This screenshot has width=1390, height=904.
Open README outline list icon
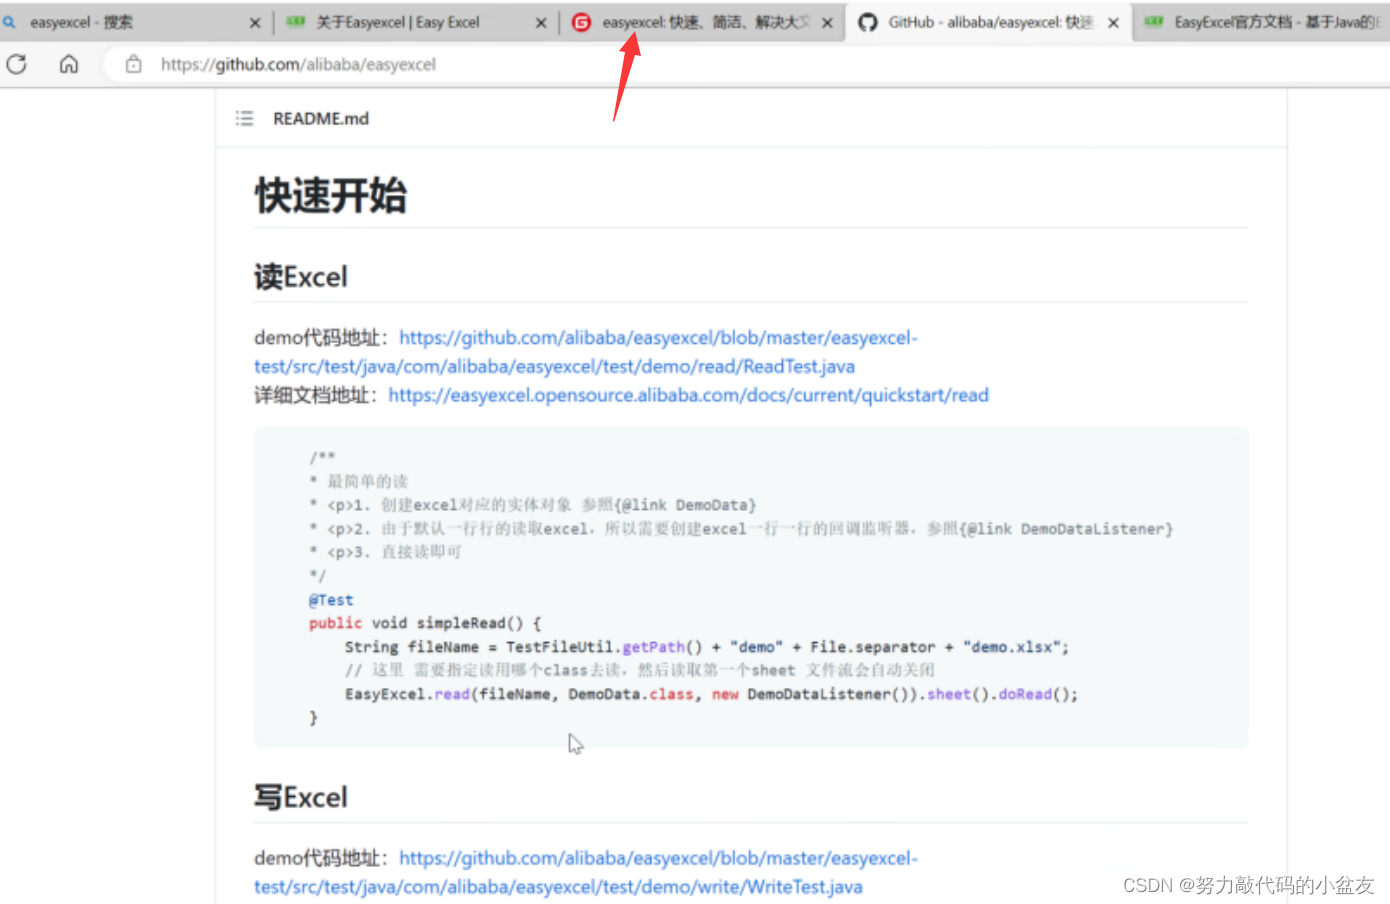[244, 118]
